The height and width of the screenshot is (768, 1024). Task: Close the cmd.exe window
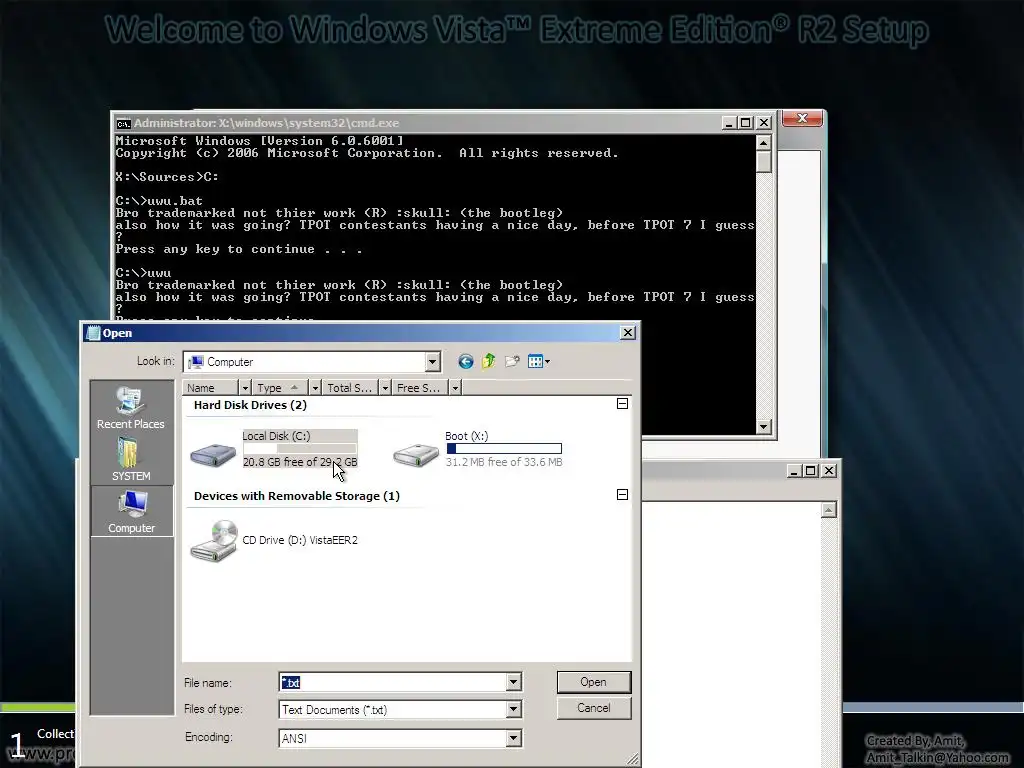[x=763, y=123]
